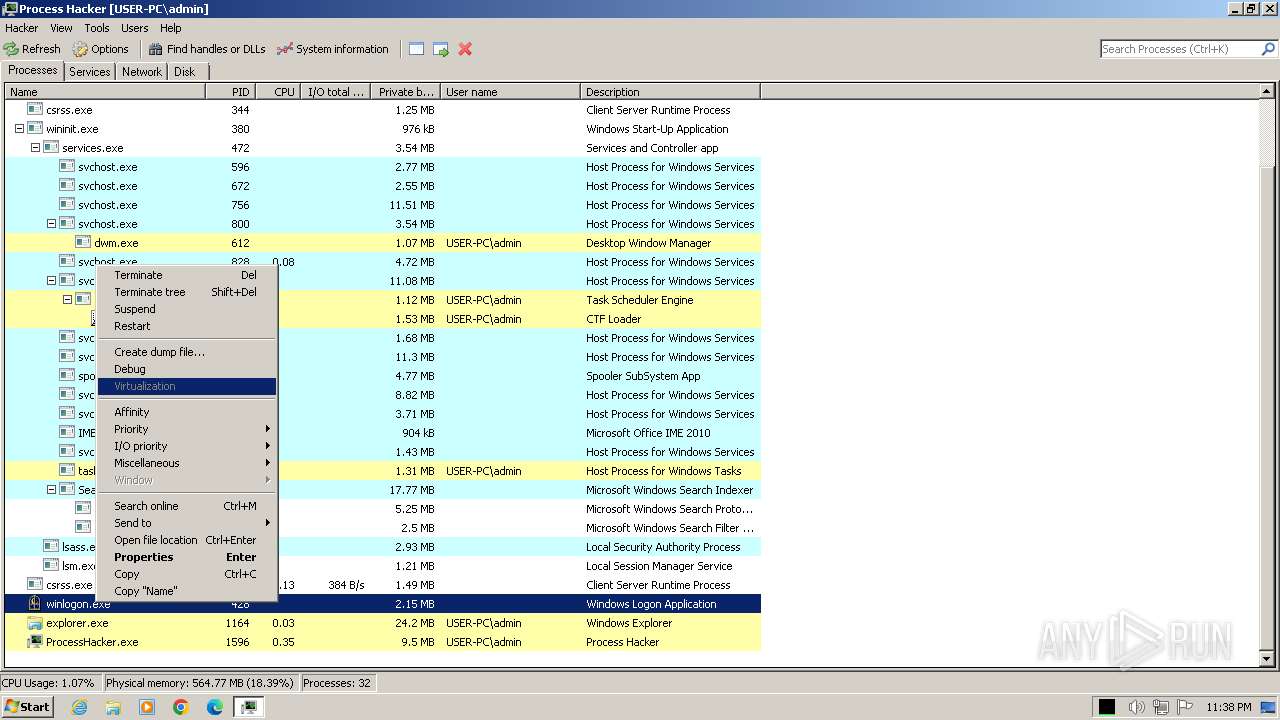Click the Start button
Screen dimensions: 1280x720
(x=27, y=707)
